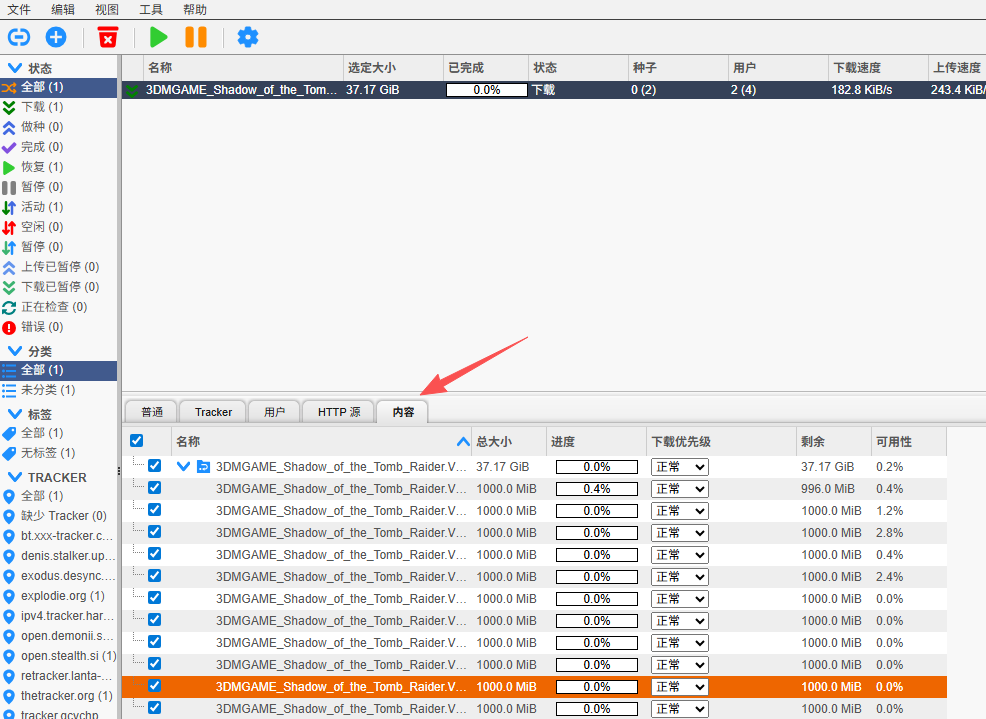This screenshot has height=719, width=986.
Task: Click the green resume play icon
Action: (158, 37)
